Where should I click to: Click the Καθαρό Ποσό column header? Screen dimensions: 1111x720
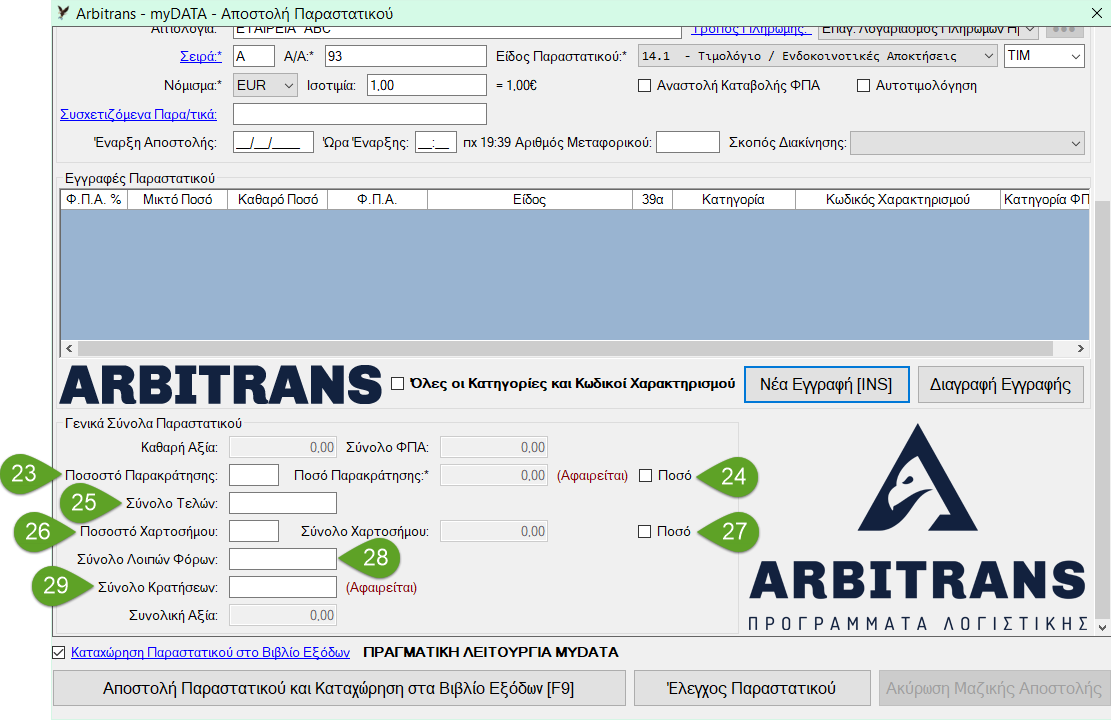click(278, 200)
